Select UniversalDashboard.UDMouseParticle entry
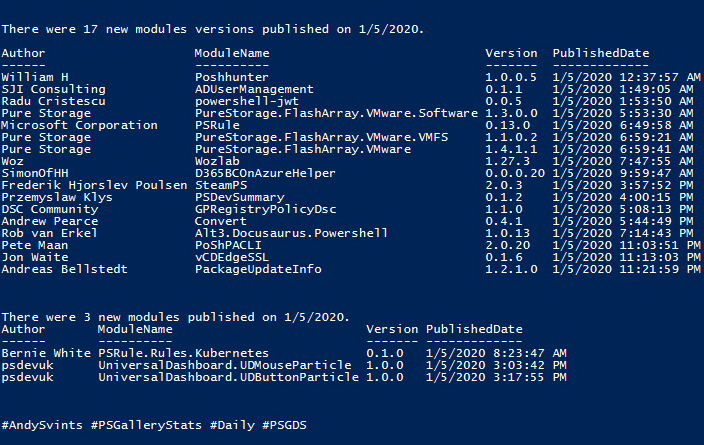Screen dimensions: 704x445 225,365
